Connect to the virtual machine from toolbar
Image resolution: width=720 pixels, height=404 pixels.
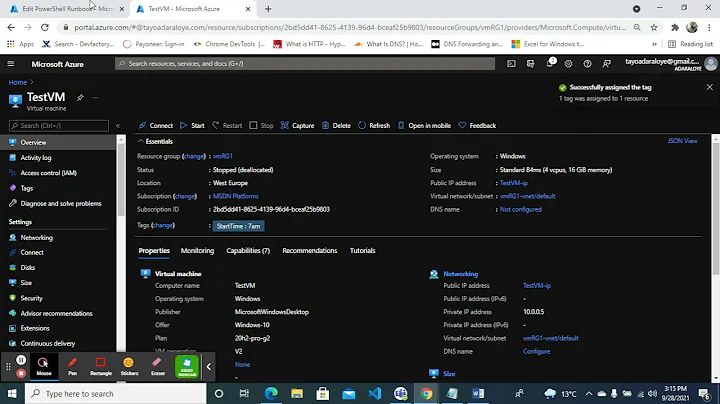click(156, 125)
